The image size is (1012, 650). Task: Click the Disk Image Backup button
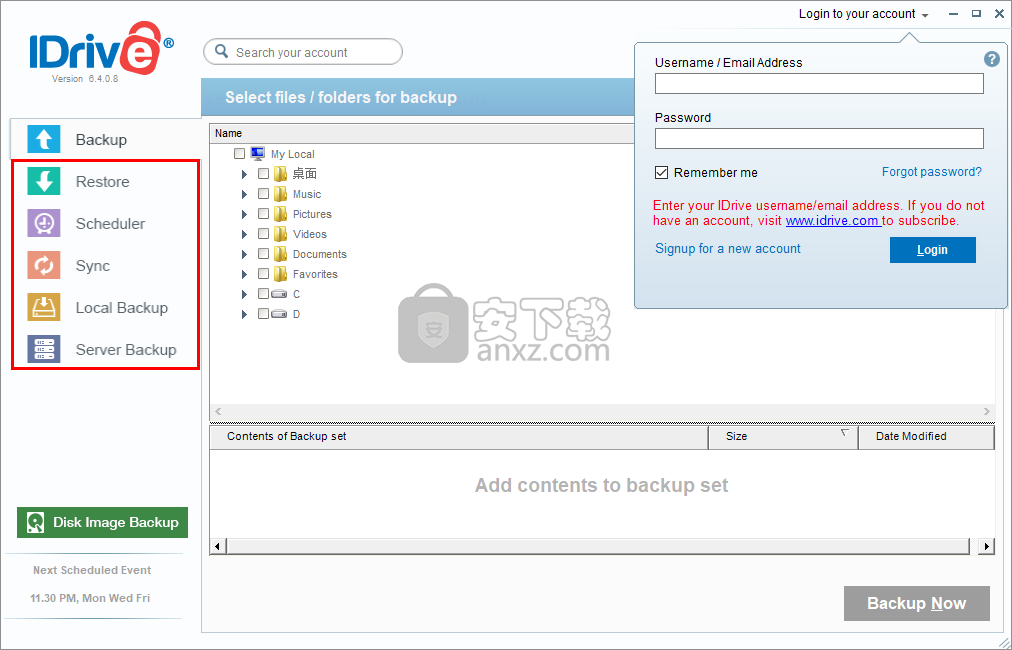click(x=103, y=522)
